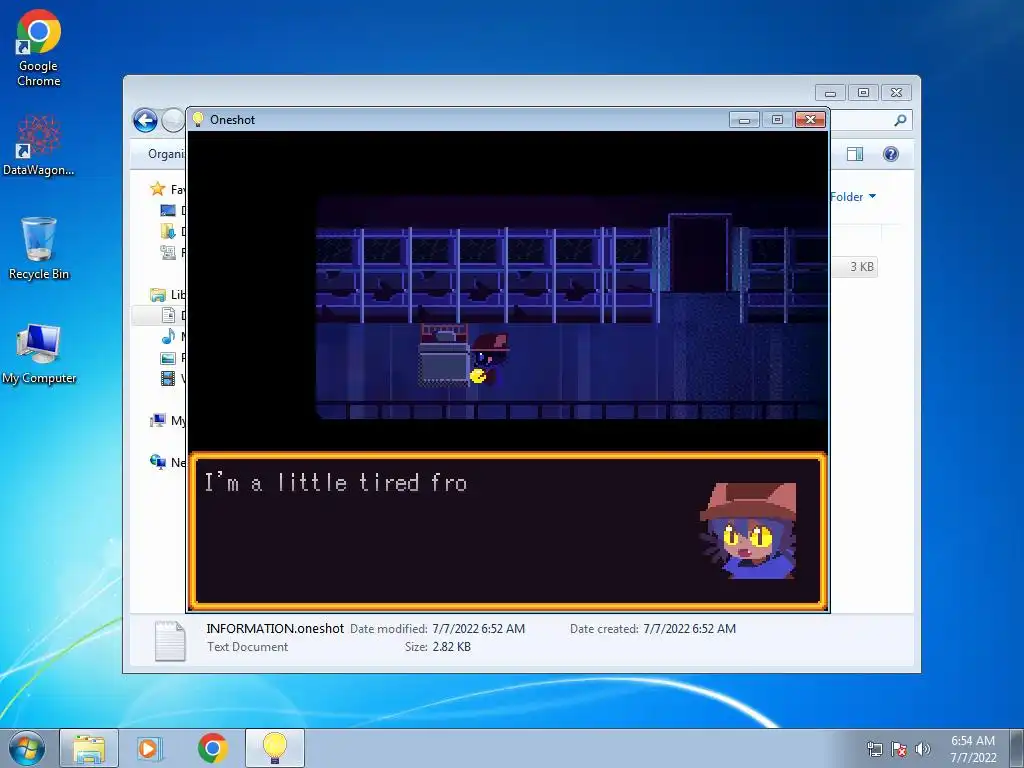Click Niko's portrait in dialogue box
The height and width of the screenshot is (768, 1024).
(748, 531)
